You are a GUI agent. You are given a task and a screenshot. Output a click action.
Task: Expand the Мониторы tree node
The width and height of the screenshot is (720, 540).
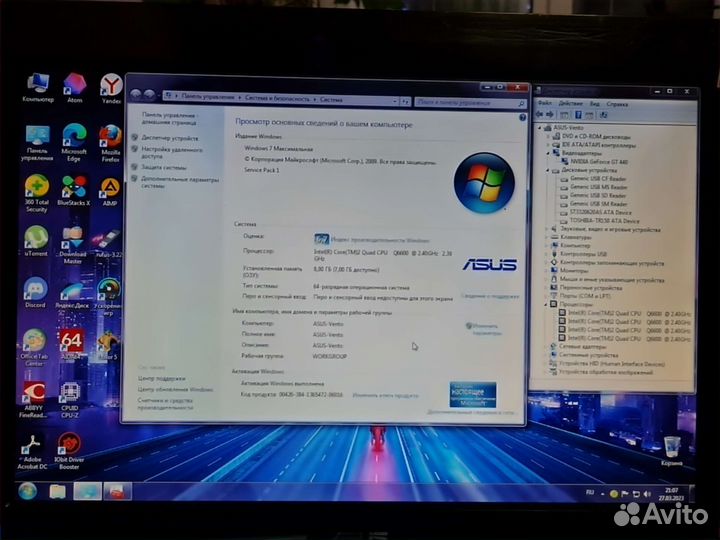tap(547, 270)
